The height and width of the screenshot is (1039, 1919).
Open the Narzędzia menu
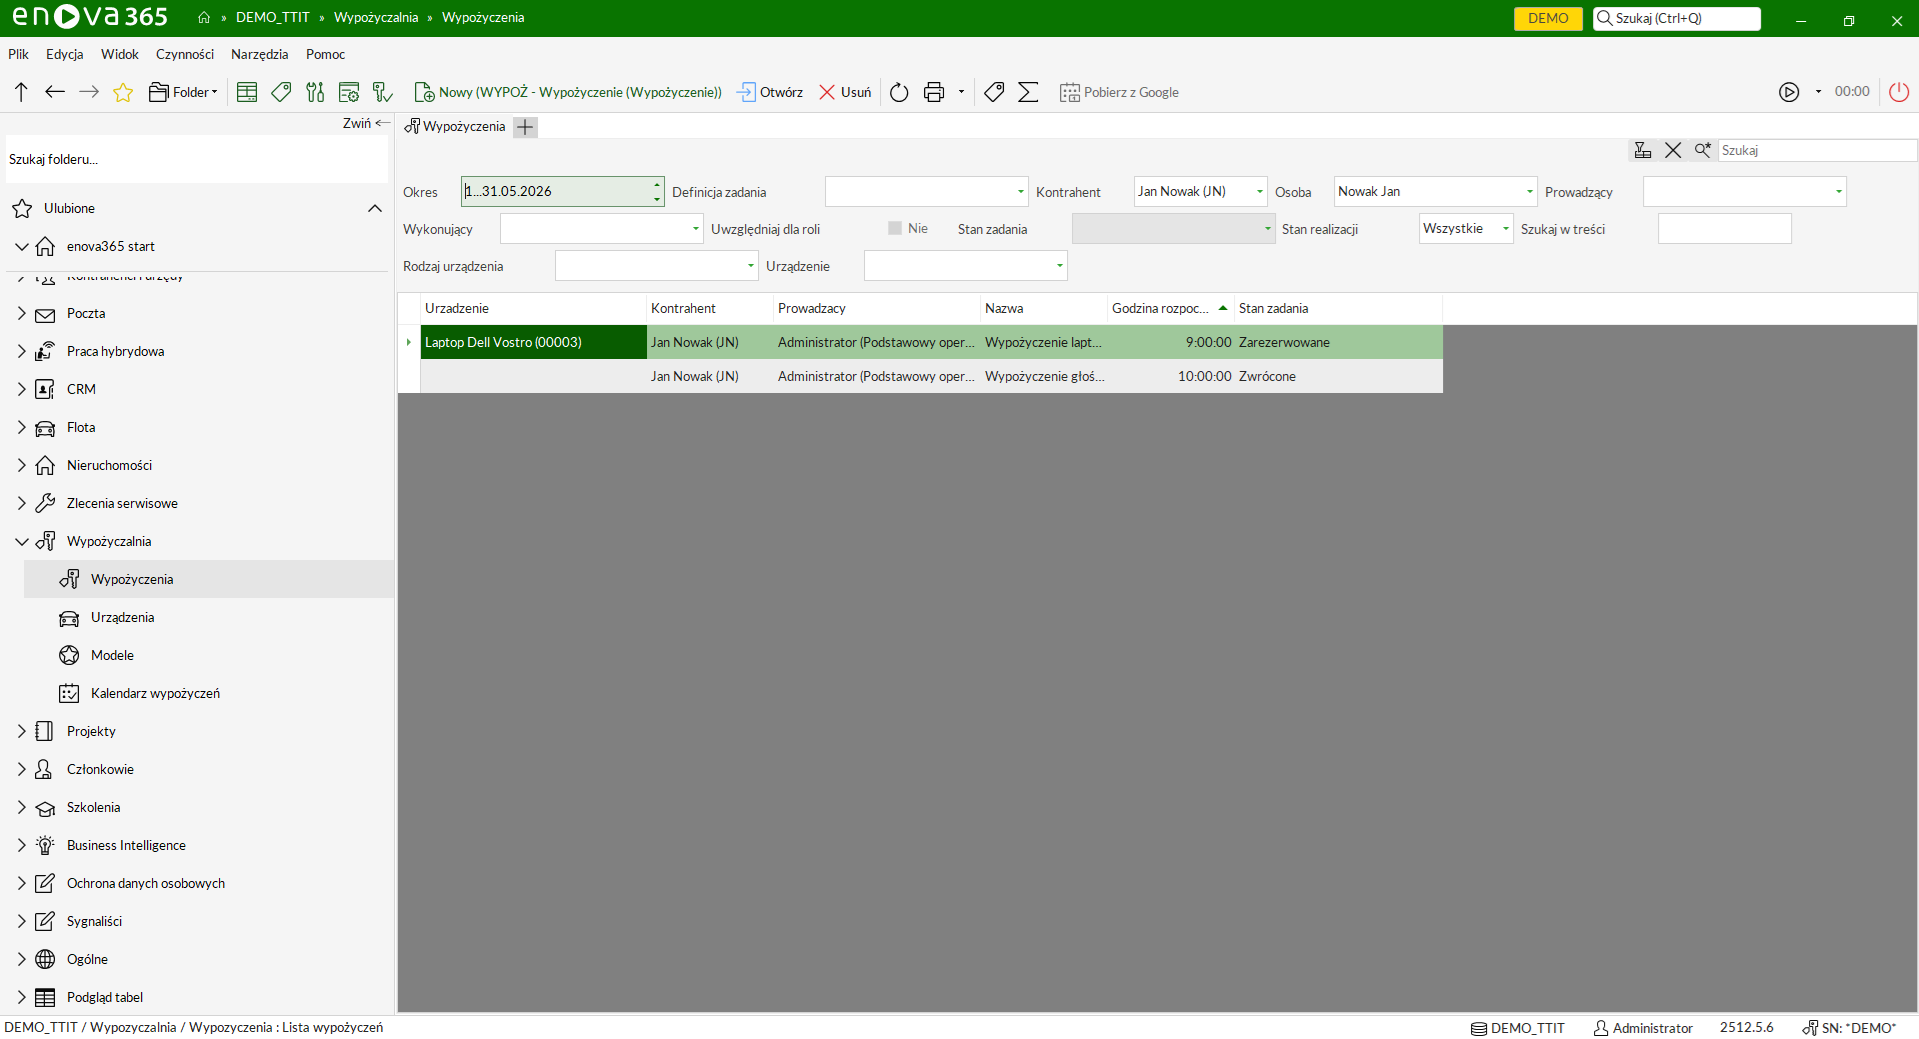[259, 55]
